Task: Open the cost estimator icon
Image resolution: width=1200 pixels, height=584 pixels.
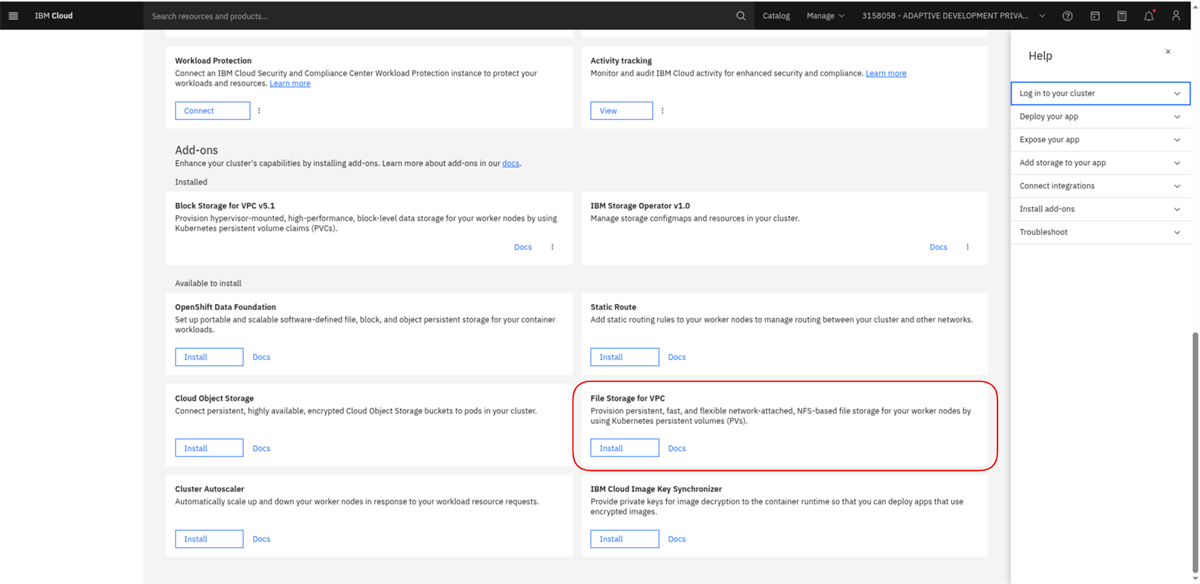Action: point(1122,16)
